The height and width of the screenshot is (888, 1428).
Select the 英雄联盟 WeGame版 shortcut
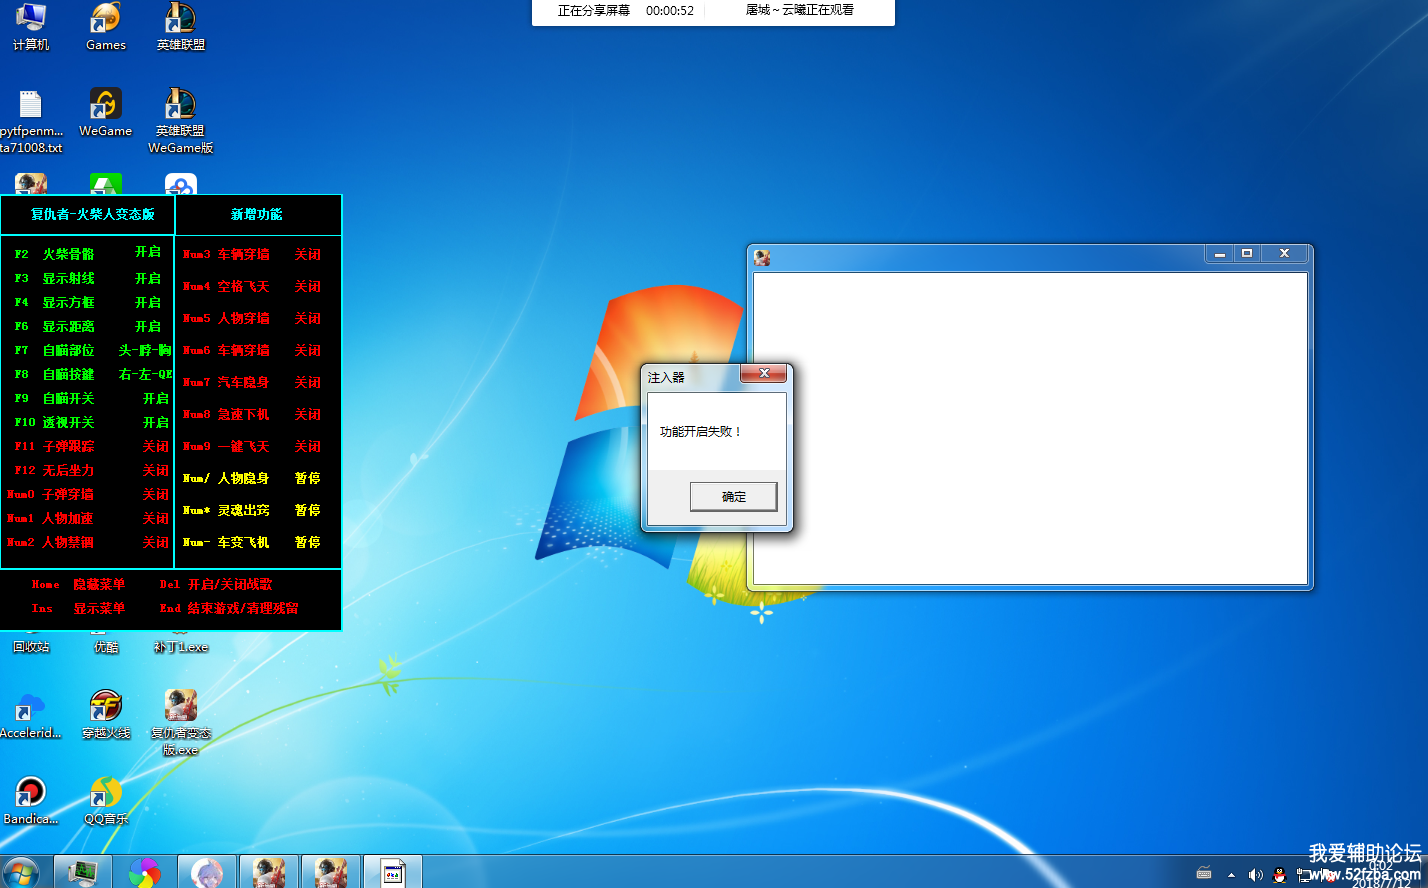[x=180, y=121]
